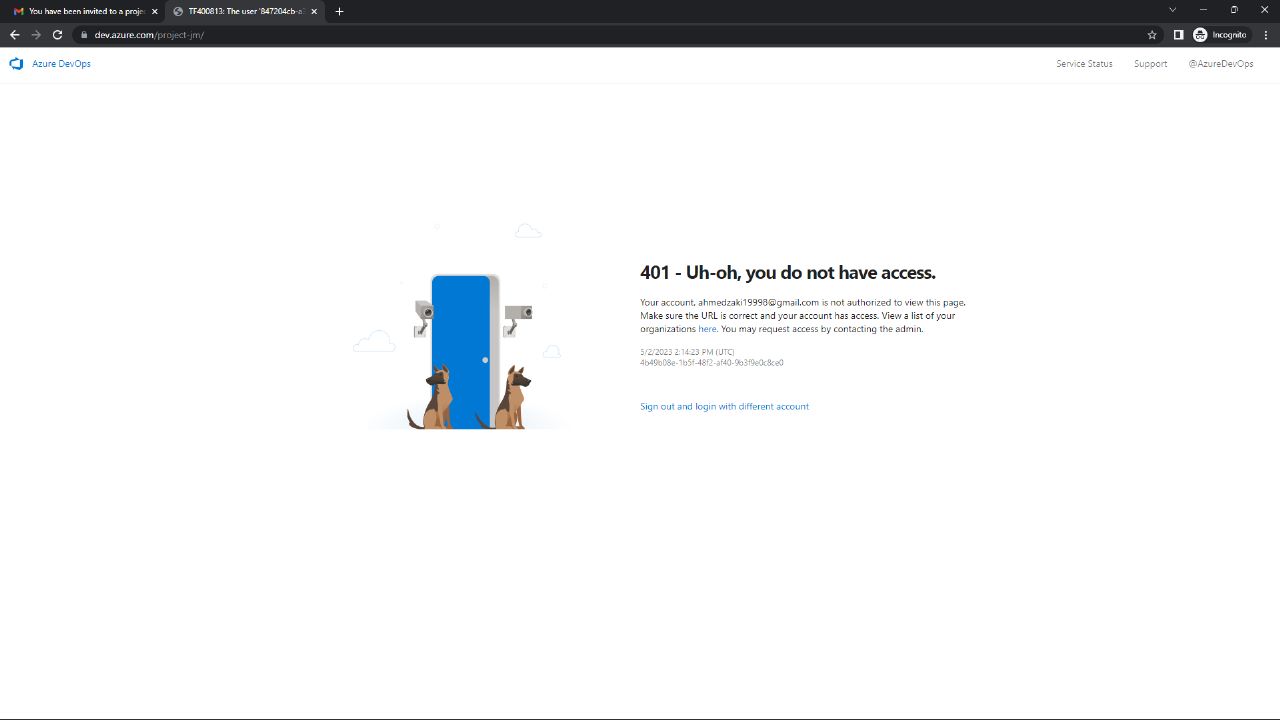Viewport: 1280px width, 720px height.
Task: Reload the current page
Action: click(x=57, y=34)
